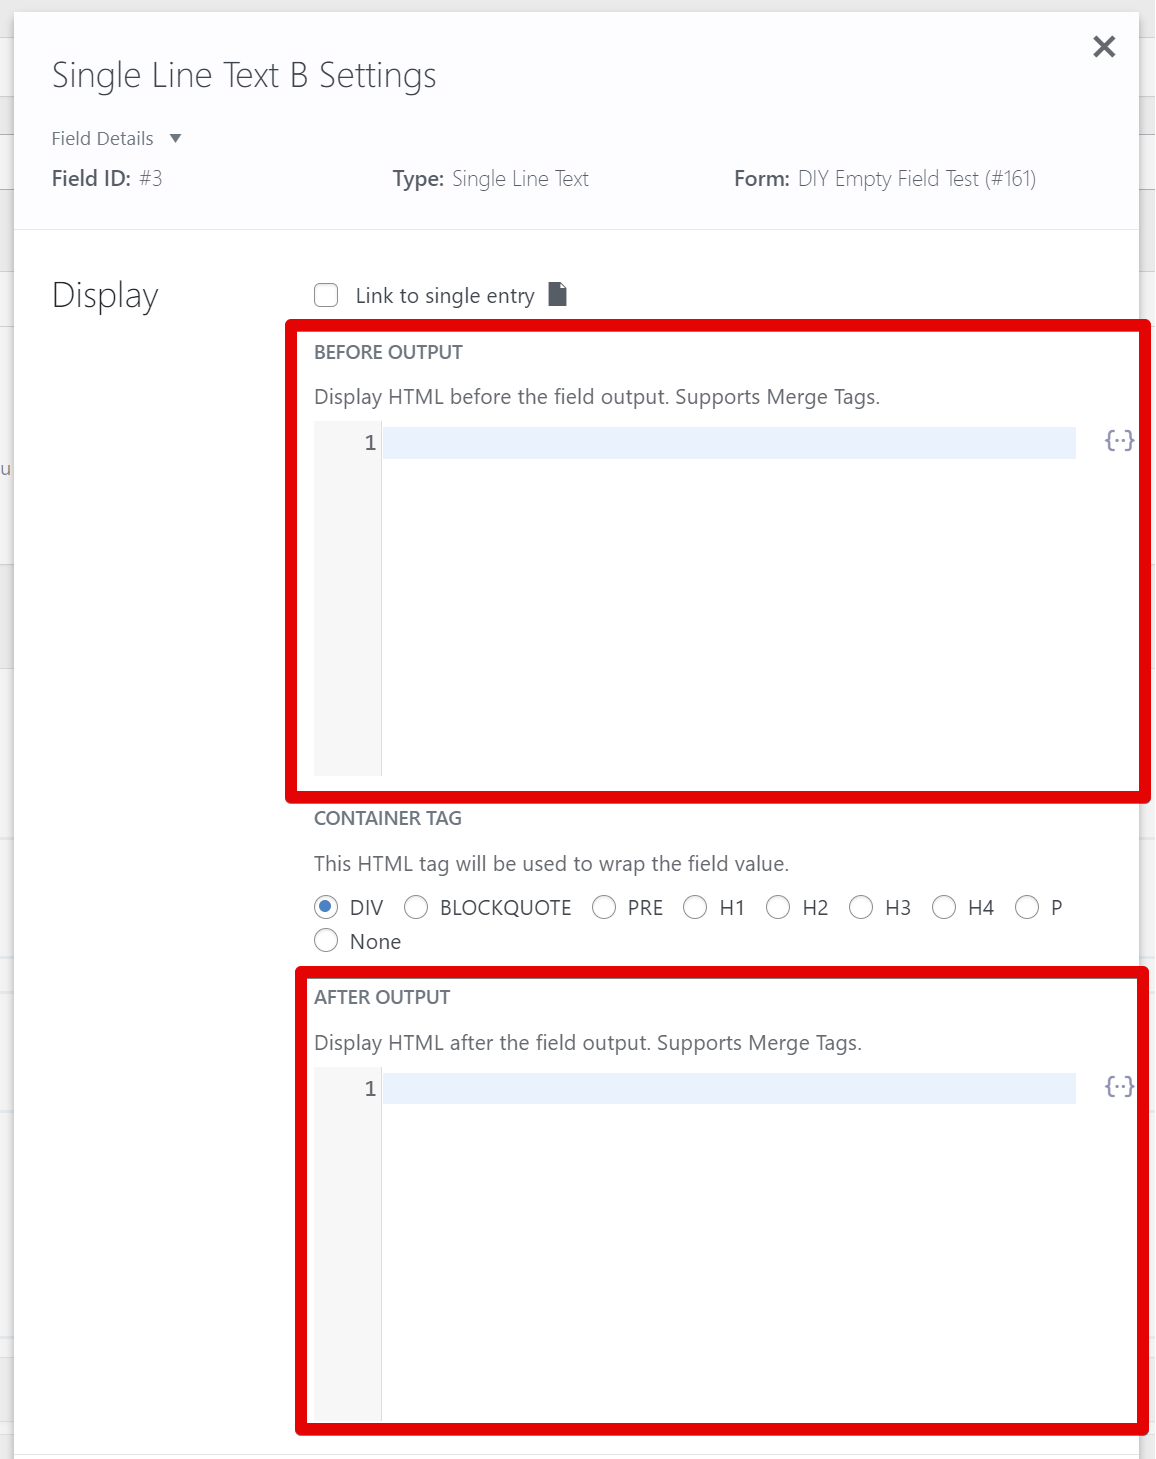Set the container tag to H3
This screenshot has width=1156, height=1459.
coord(861,907)
